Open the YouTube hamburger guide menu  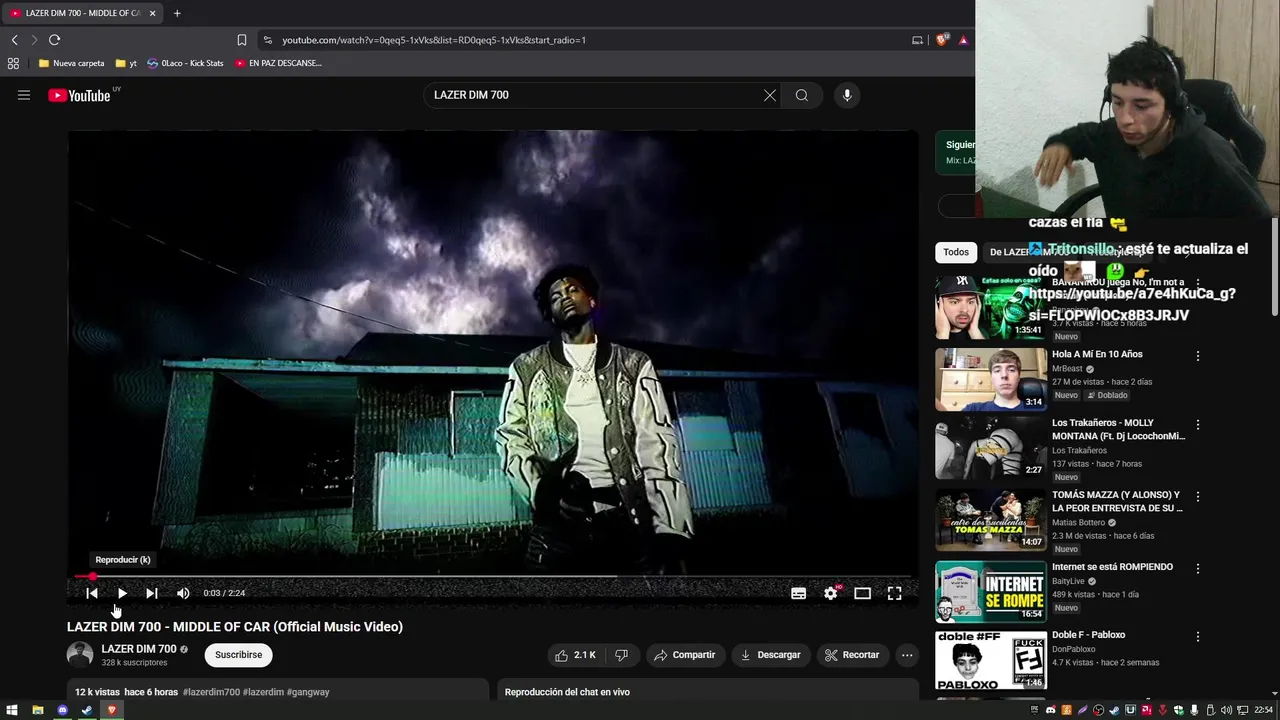[24, 95]
